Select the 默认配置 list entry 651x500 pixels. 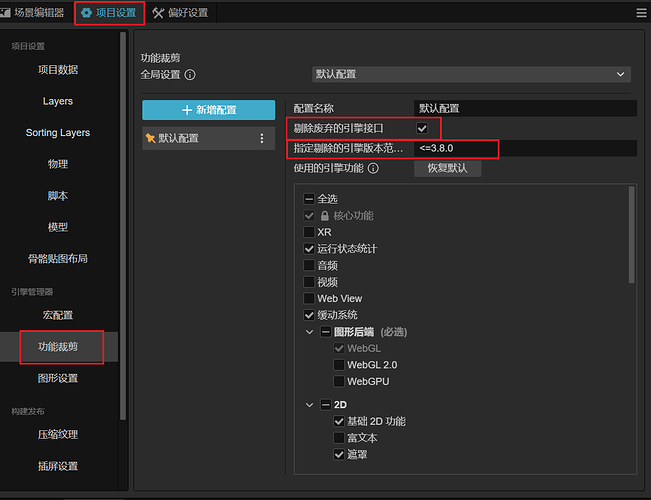click(x=208, y=138)
